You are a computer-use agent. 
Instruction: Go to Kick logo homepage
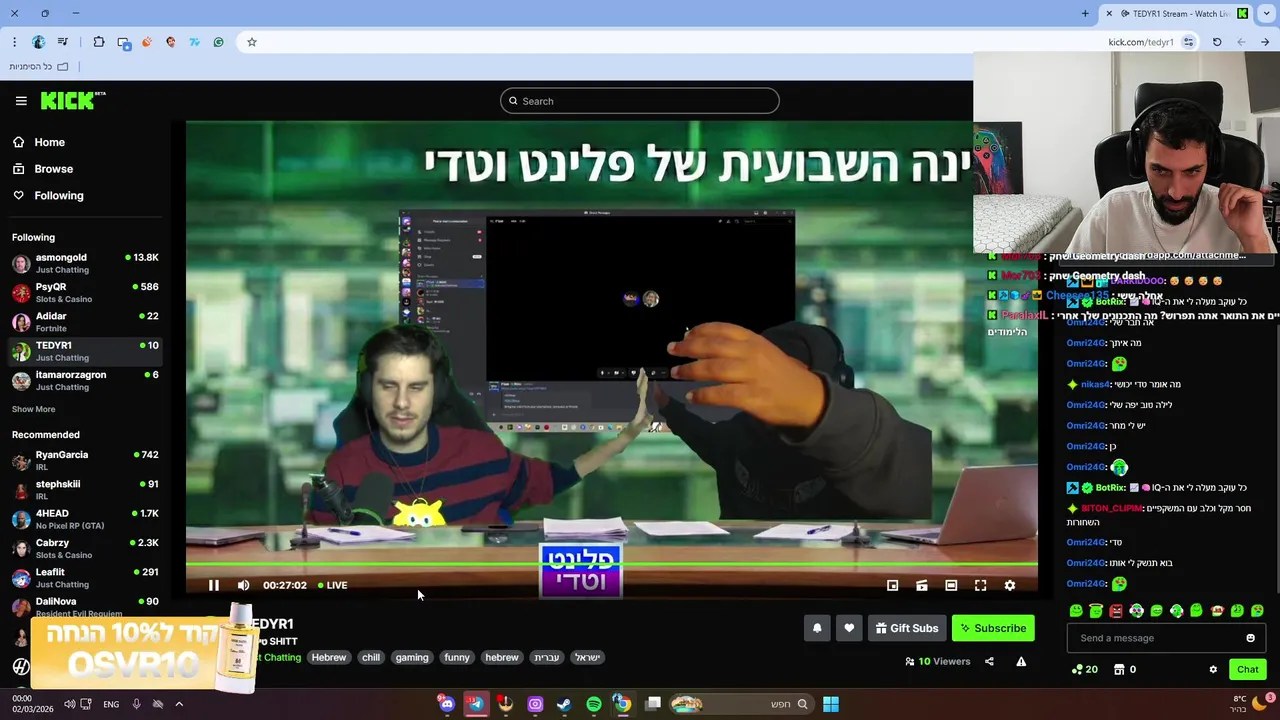(72, 100)
